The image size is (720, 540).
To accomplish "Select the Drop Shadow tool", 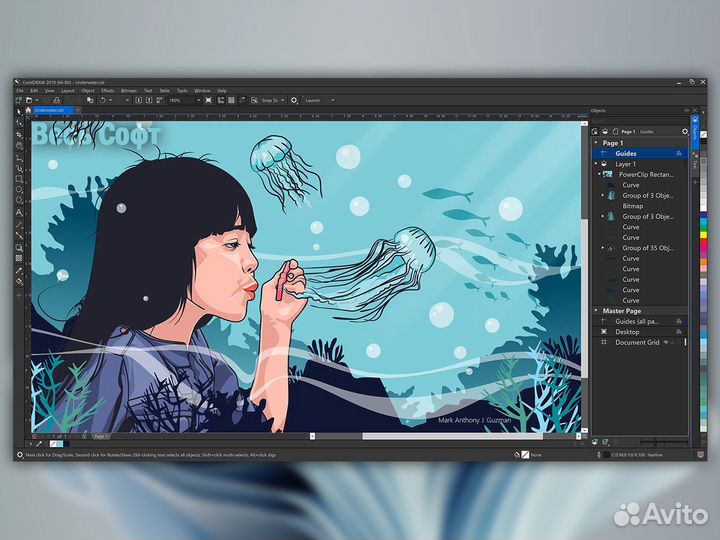I will click(19, 248).
